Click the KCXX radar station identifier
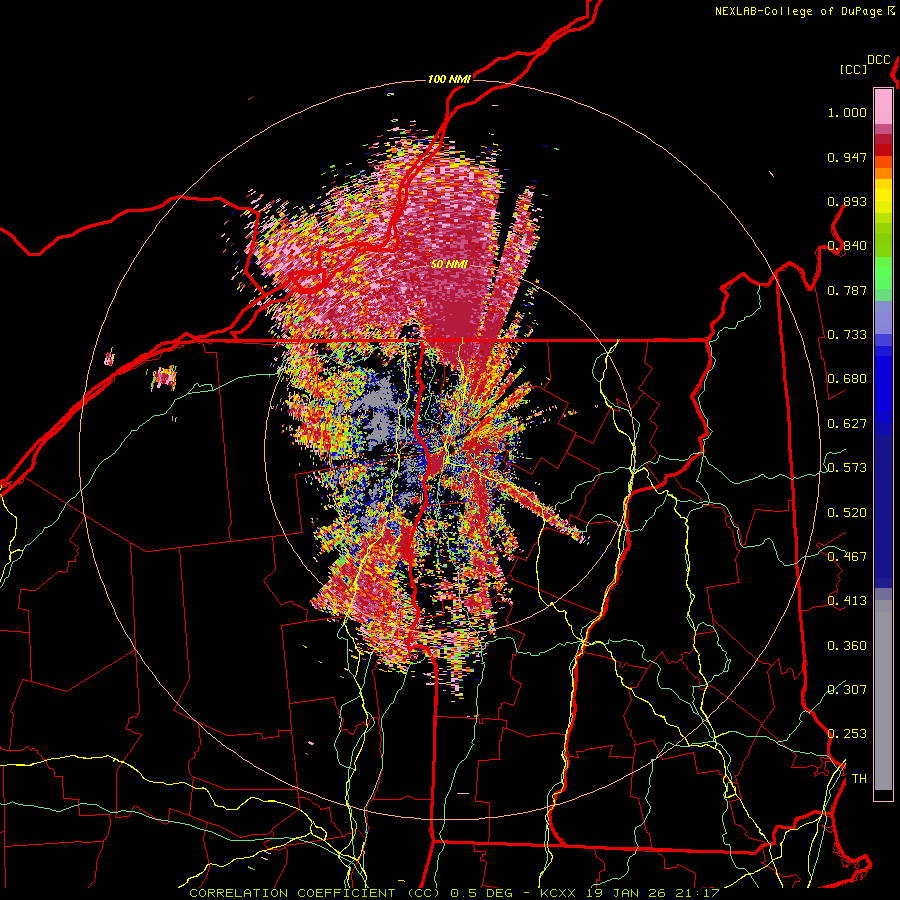 (x=557, y=893)
